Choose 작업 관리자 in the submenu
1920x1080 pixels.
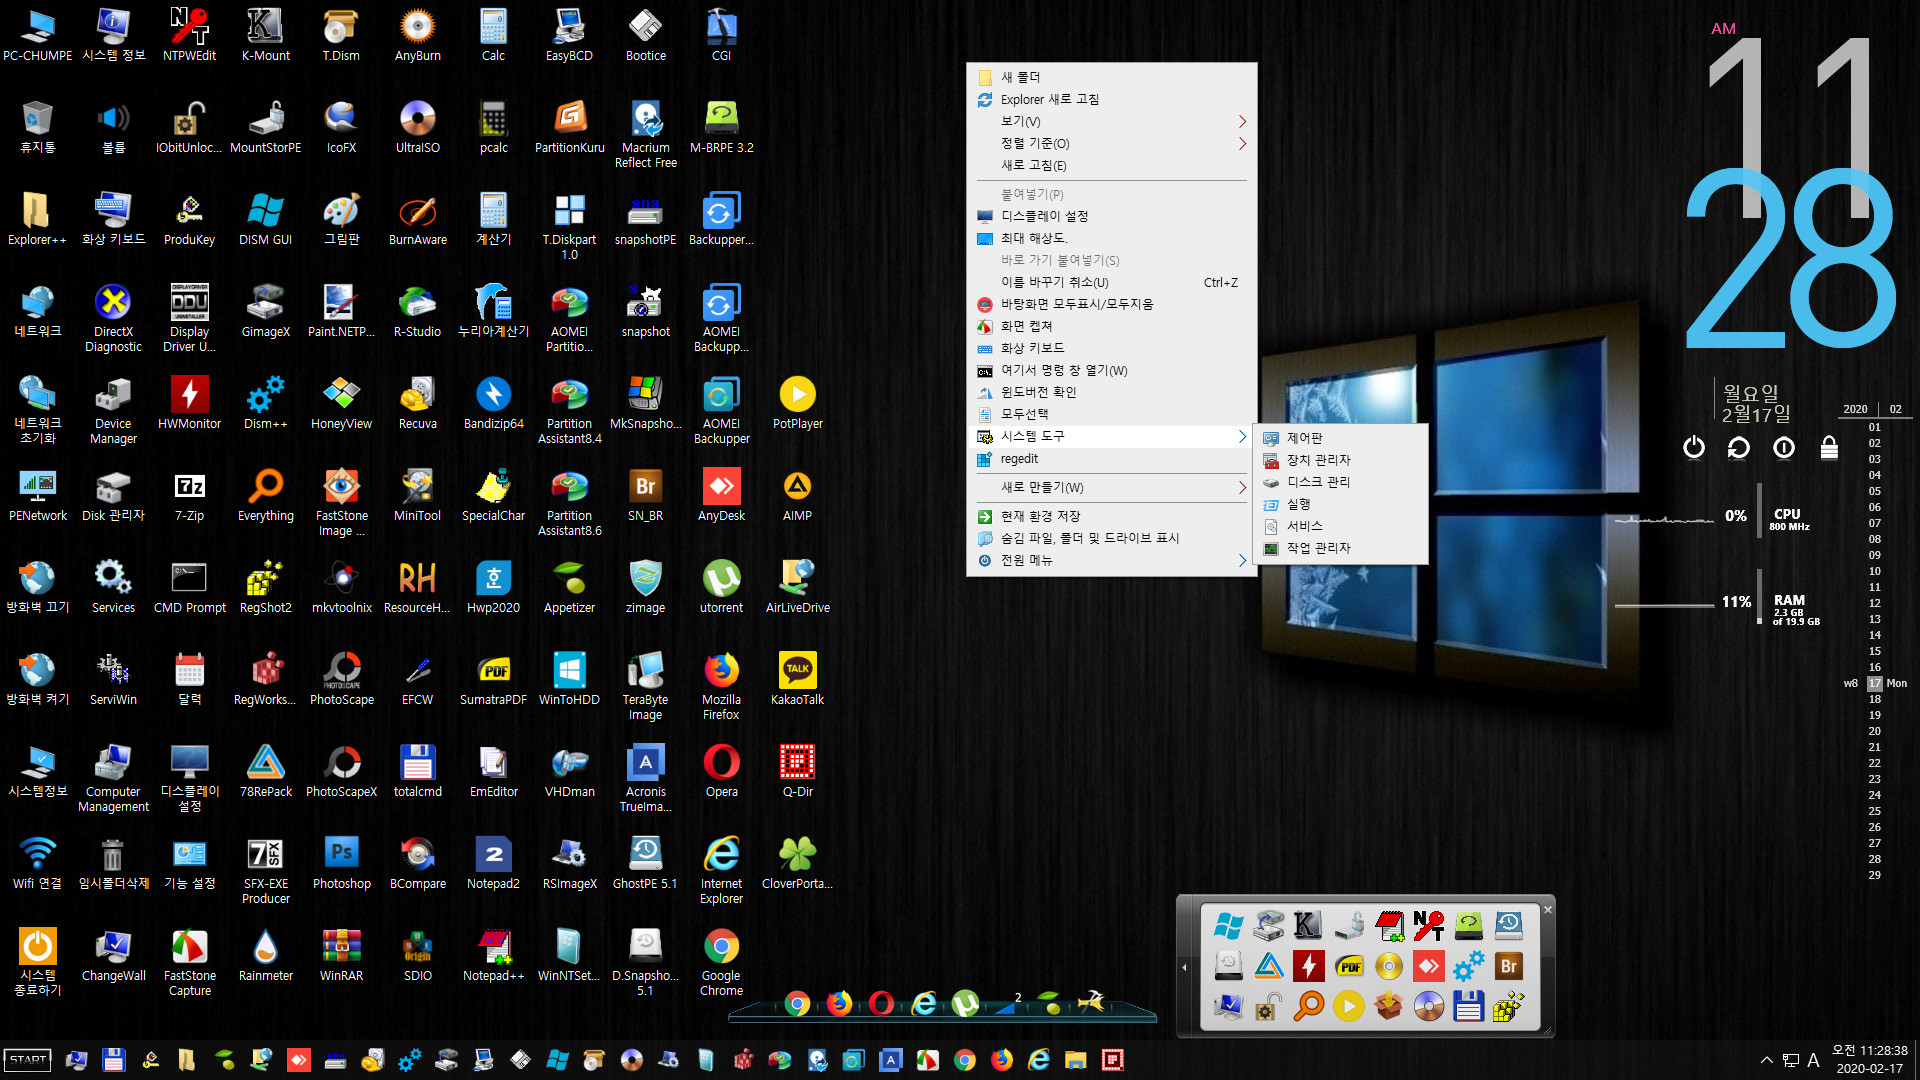[1340, 548]
